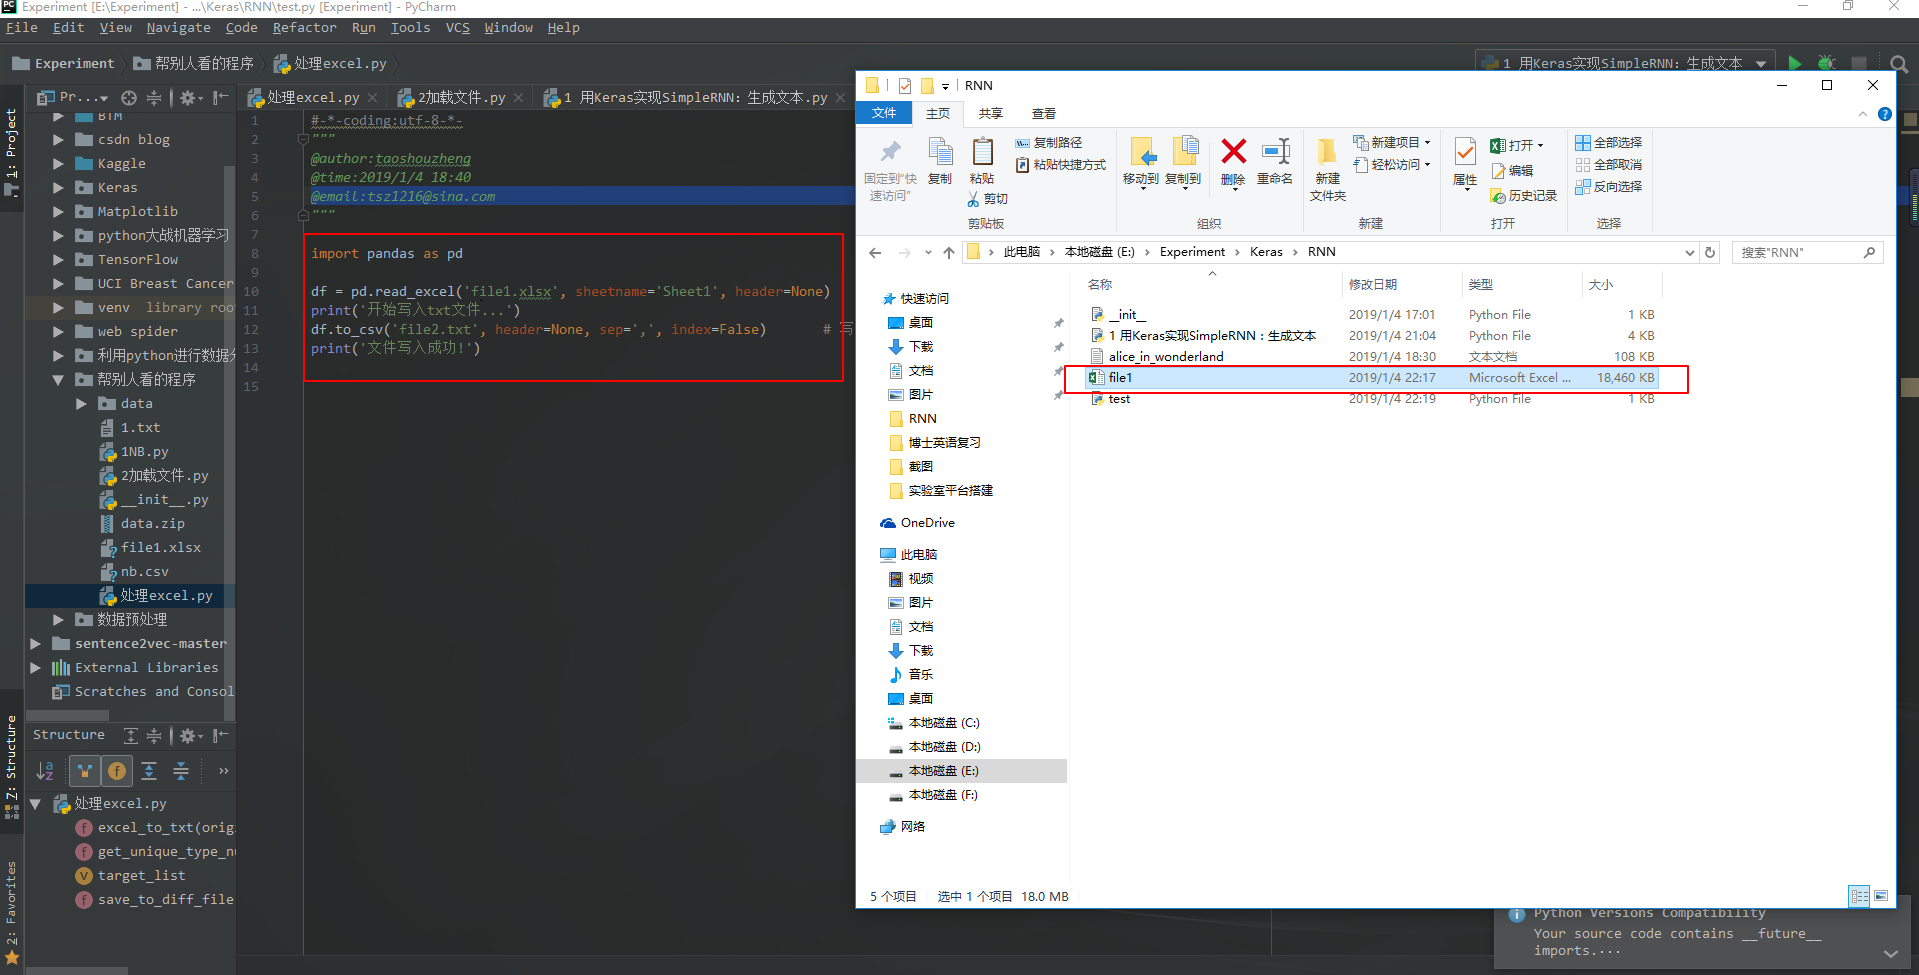Click 全部选择 to select all files
The image size is (1919, 975).
(x=1608, y=142)
